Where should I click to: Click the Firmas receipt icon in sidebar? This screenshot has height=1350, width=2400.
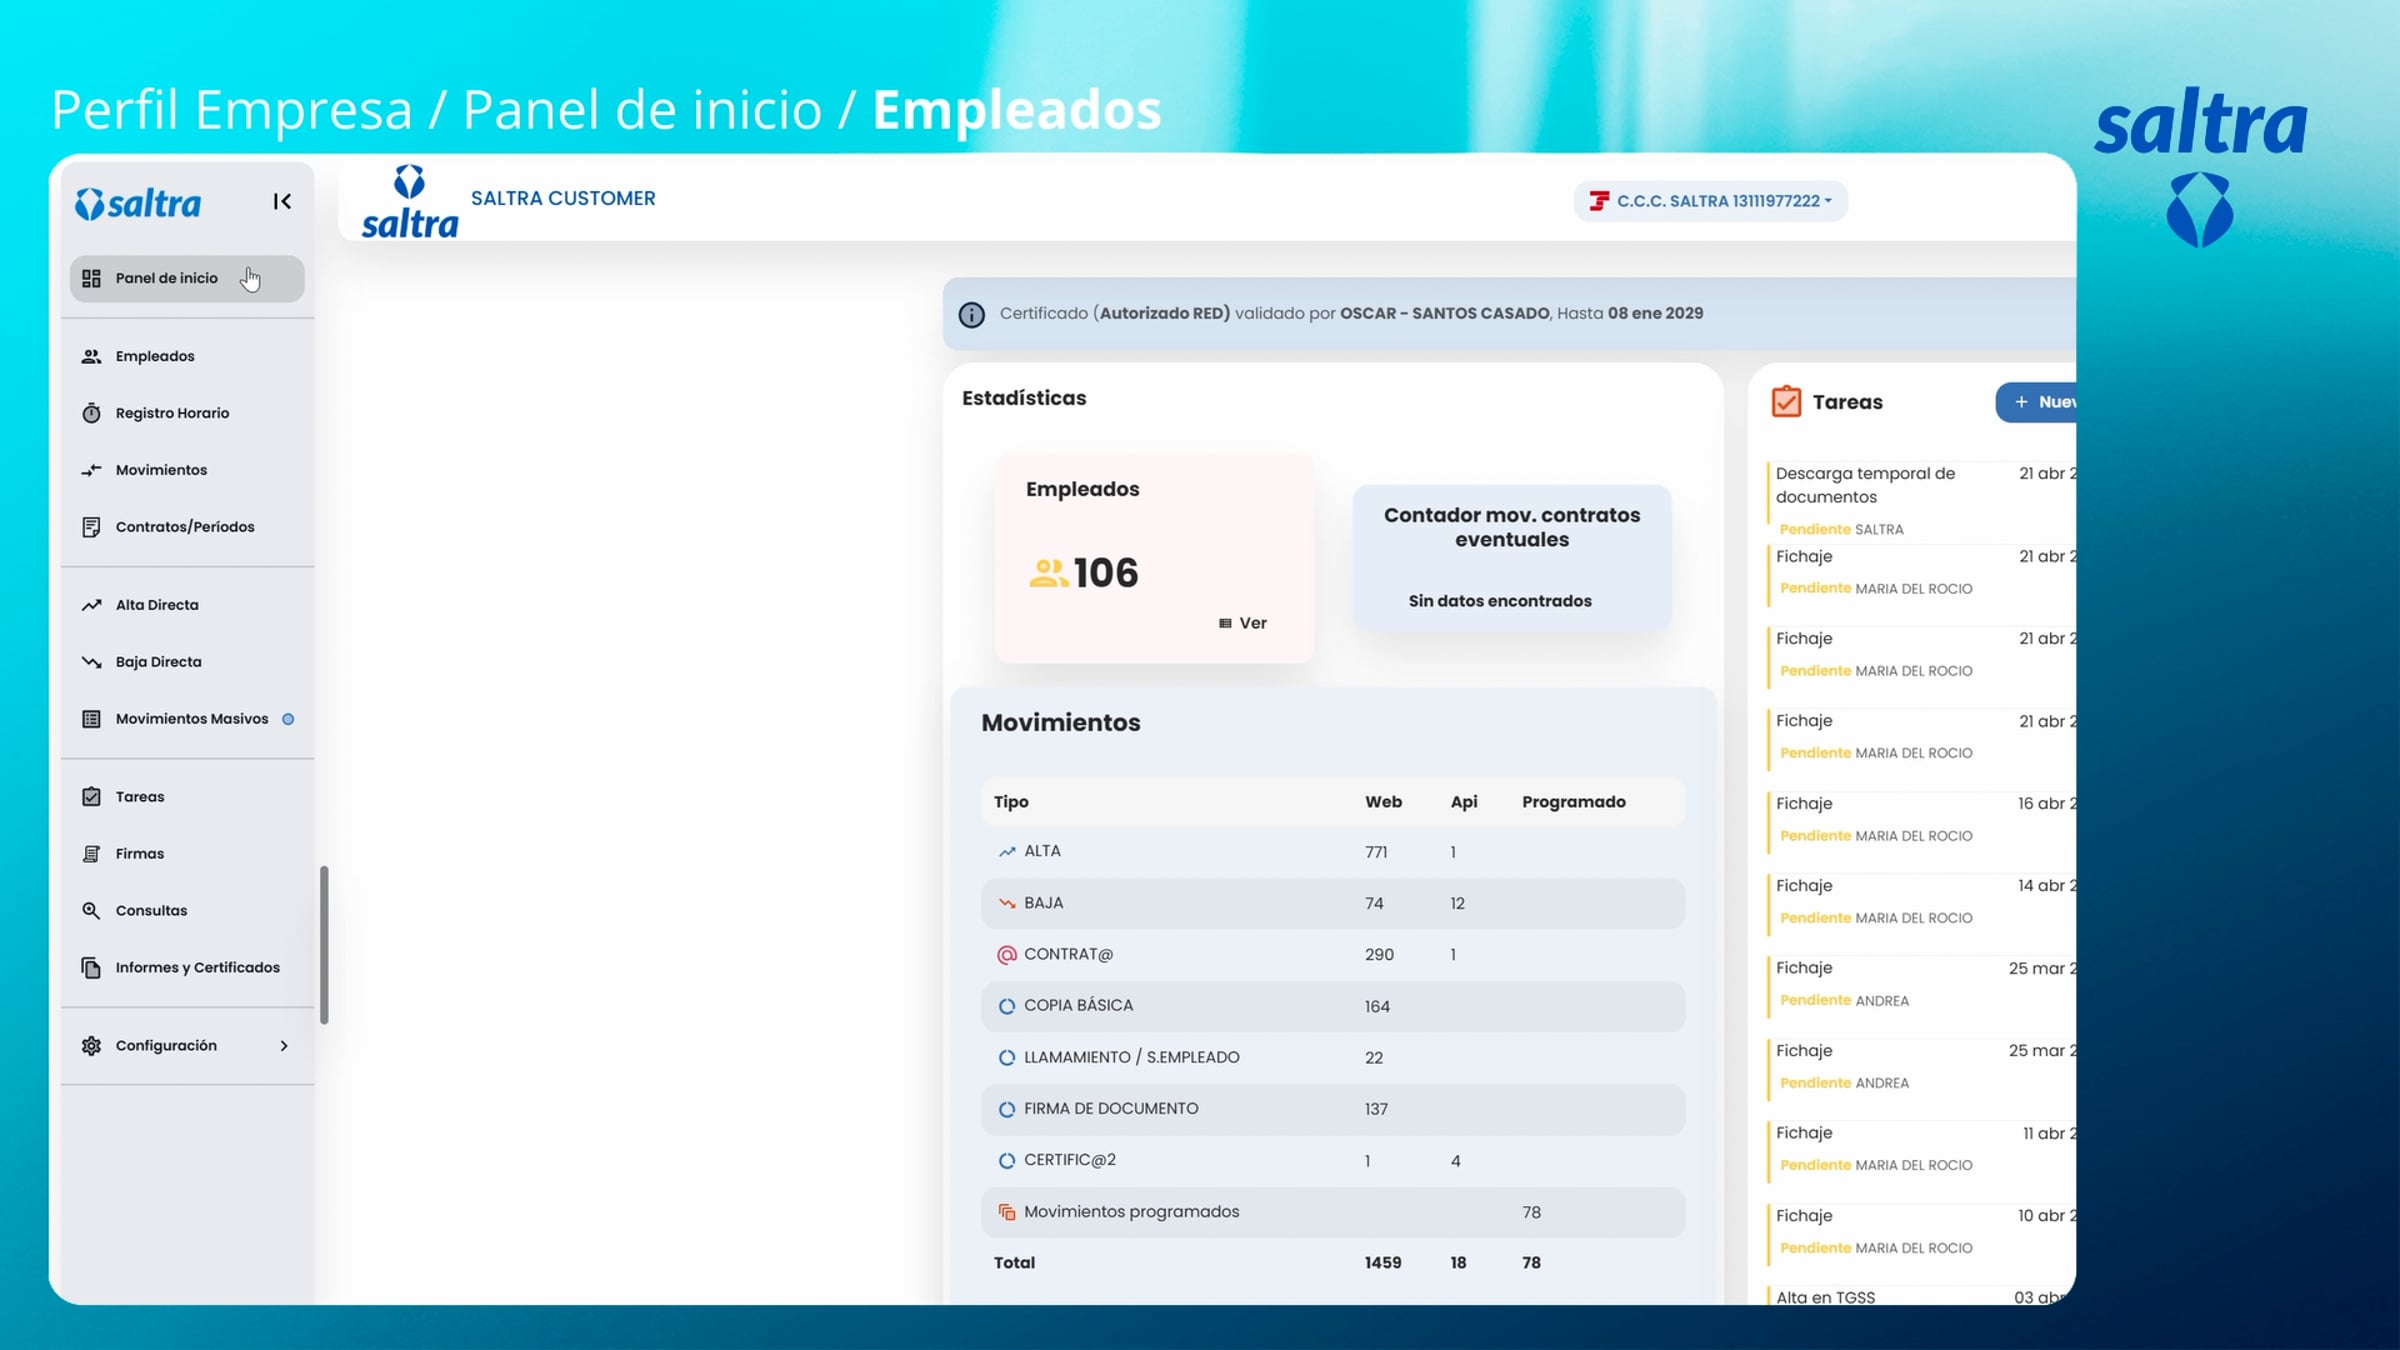[91, 854]
